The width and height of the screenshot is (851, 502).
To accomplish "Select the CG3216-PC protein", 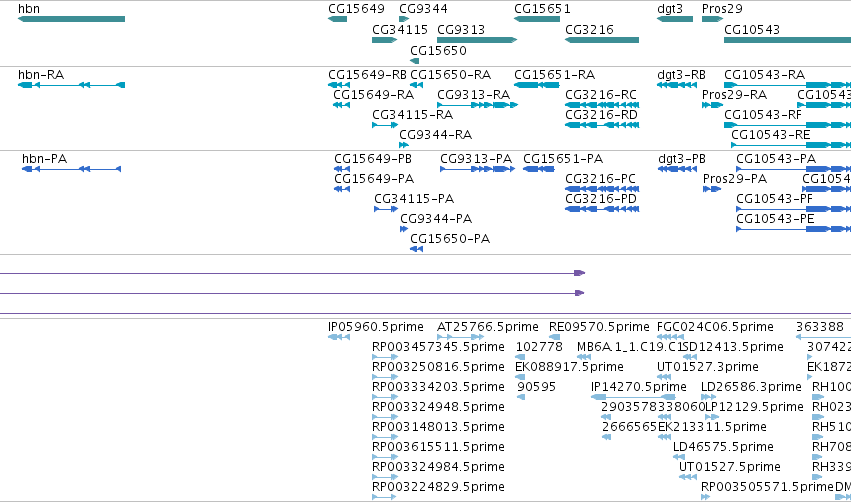I will pyautogui.click(x=602, y=189).
